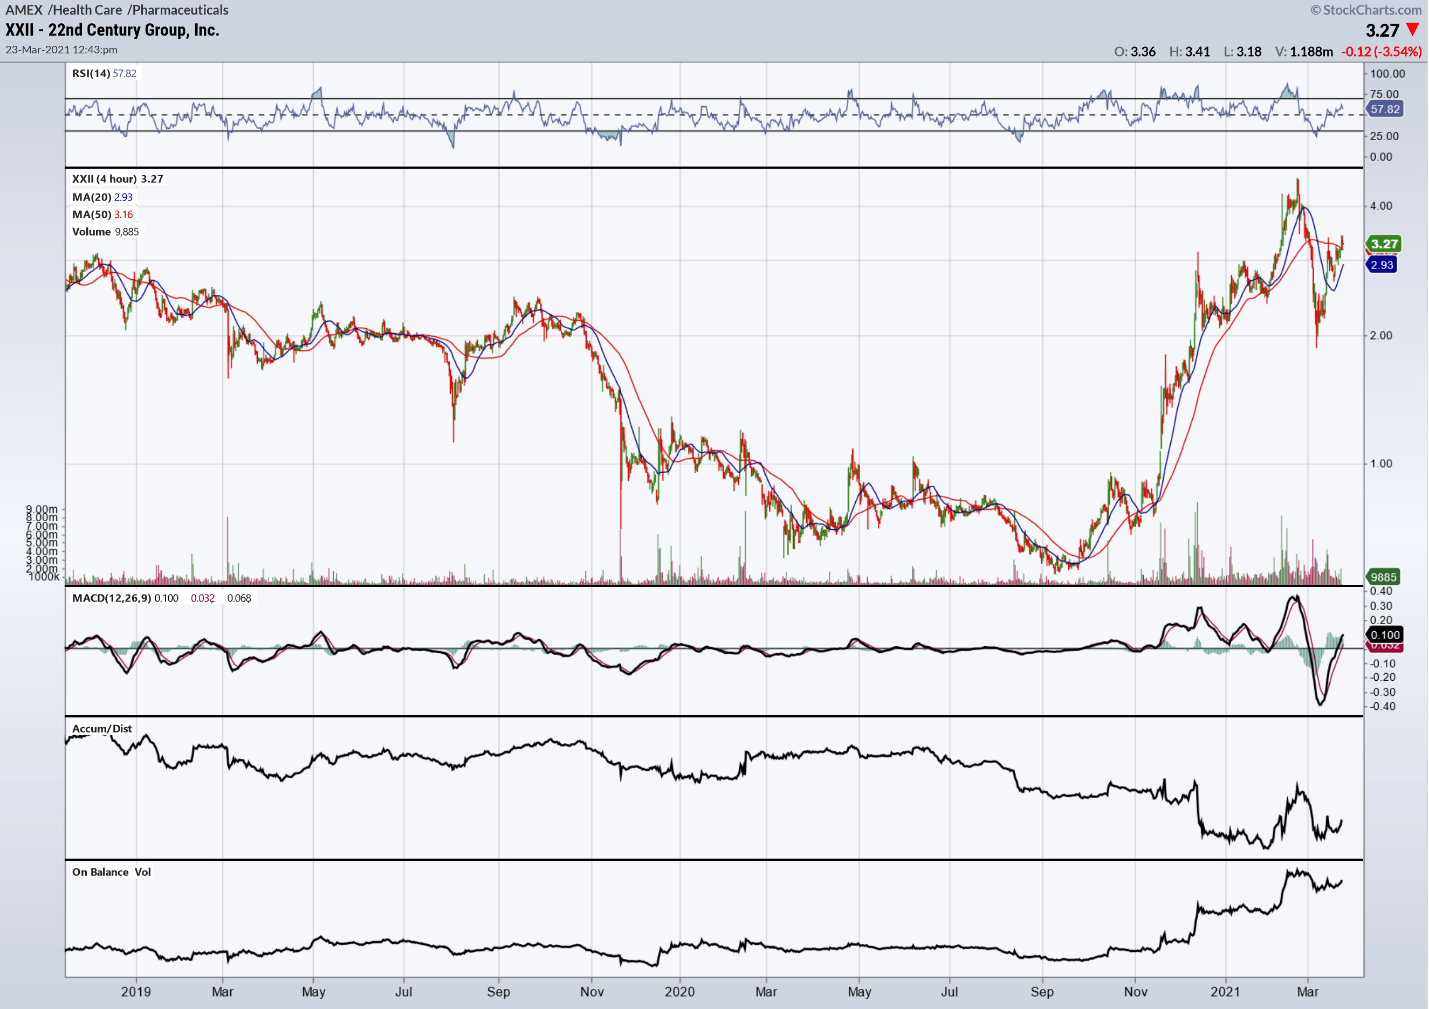Click the 25.00 RSI axis label
This screenshot has height=1009, width=1429.
pyautogui.click(x=1385, y=136)
